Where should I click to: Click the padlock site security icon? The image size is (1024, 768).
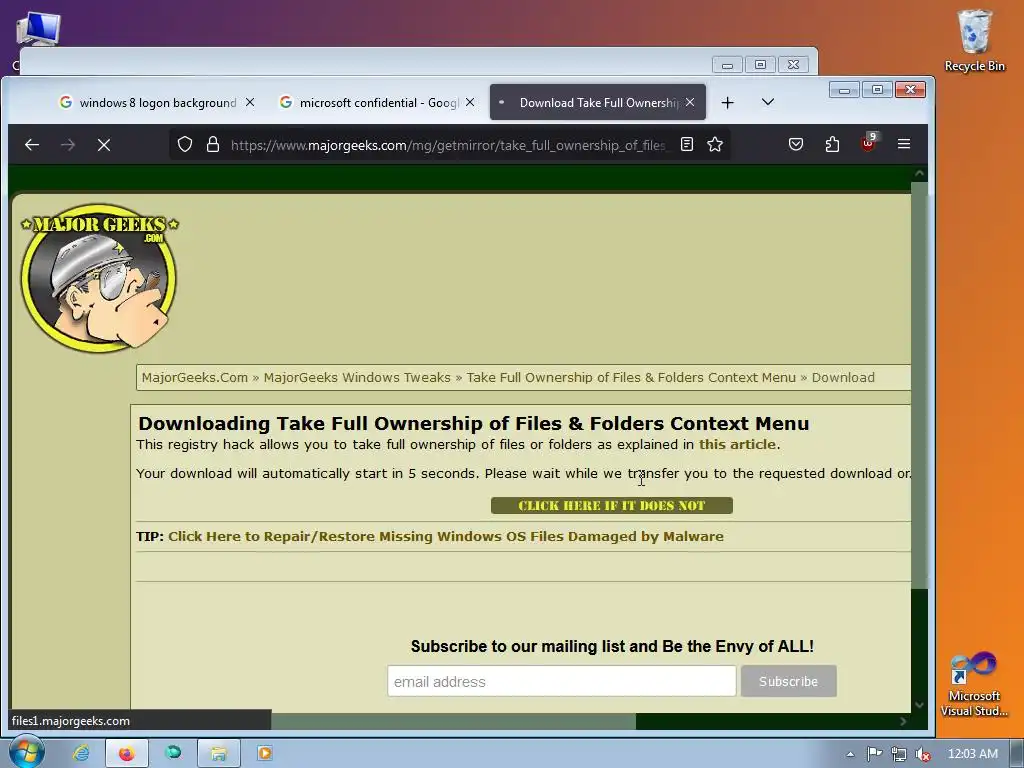click(x=213, y=144)
